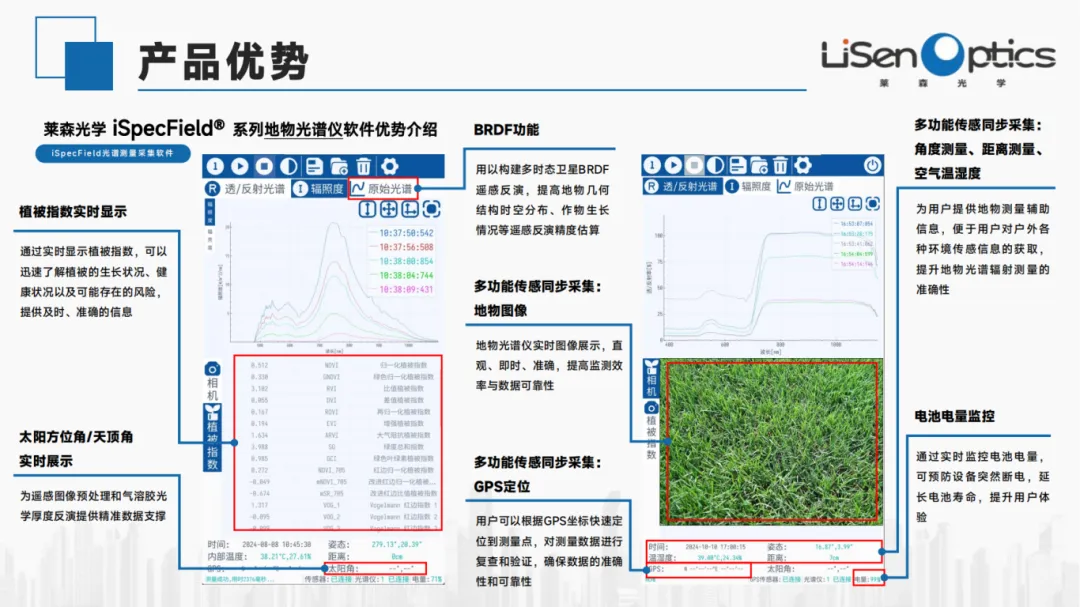Stop acquisition square icon in left window

264,166
